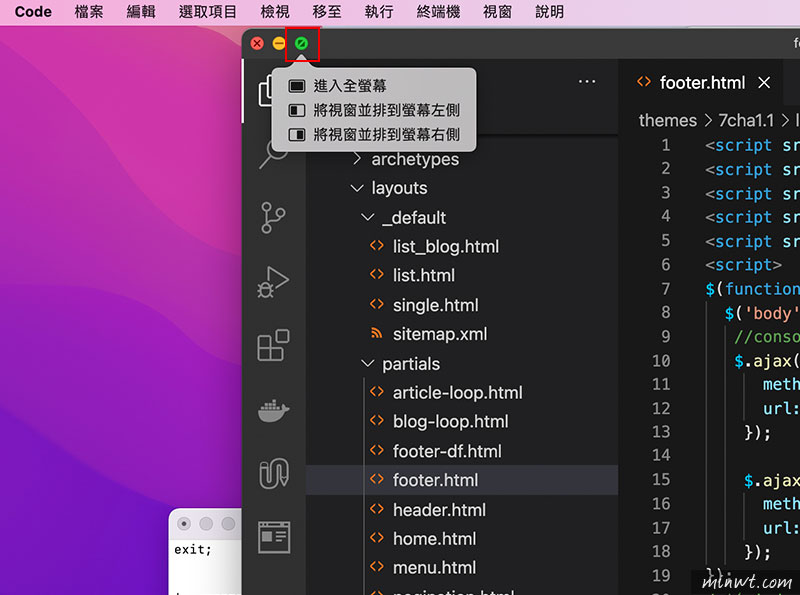
Task: Open the 執行 menu
Action: click(379, 12)
